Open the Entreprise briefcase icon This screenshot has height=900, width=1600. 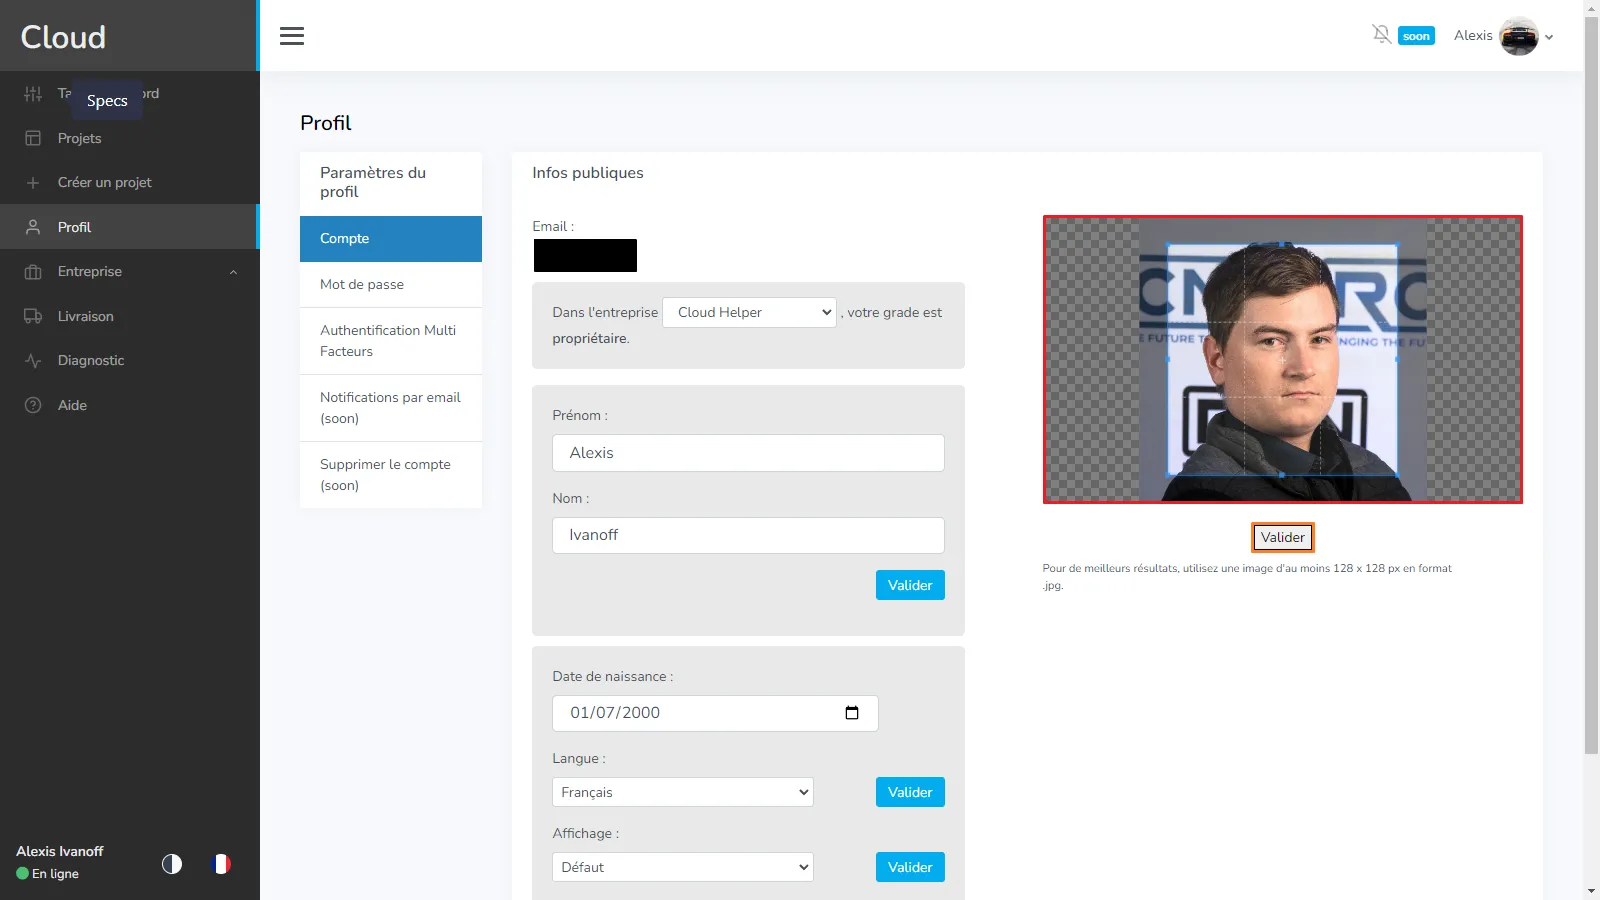tap(33, 271)
